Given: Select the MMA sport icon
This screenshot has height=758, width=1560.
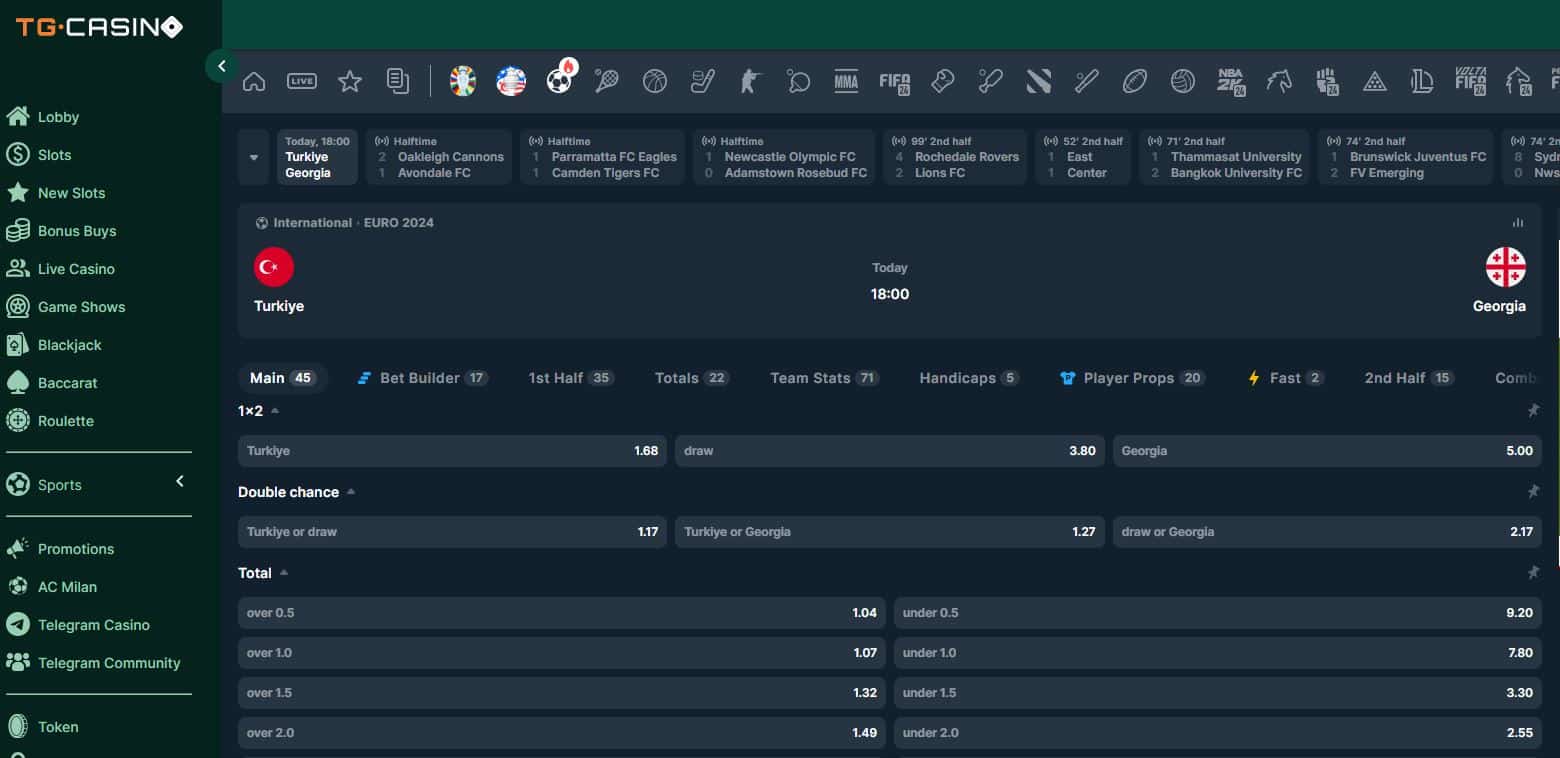Looking at the screenshot, I should (x=846, y=81).
